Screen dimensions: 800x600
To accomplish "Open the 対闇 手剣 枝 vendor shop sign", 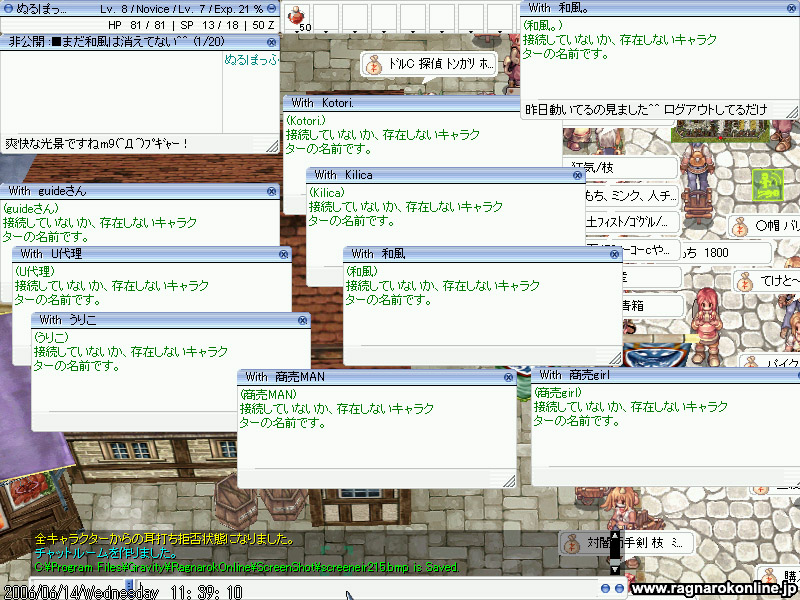I will [627, 543].
